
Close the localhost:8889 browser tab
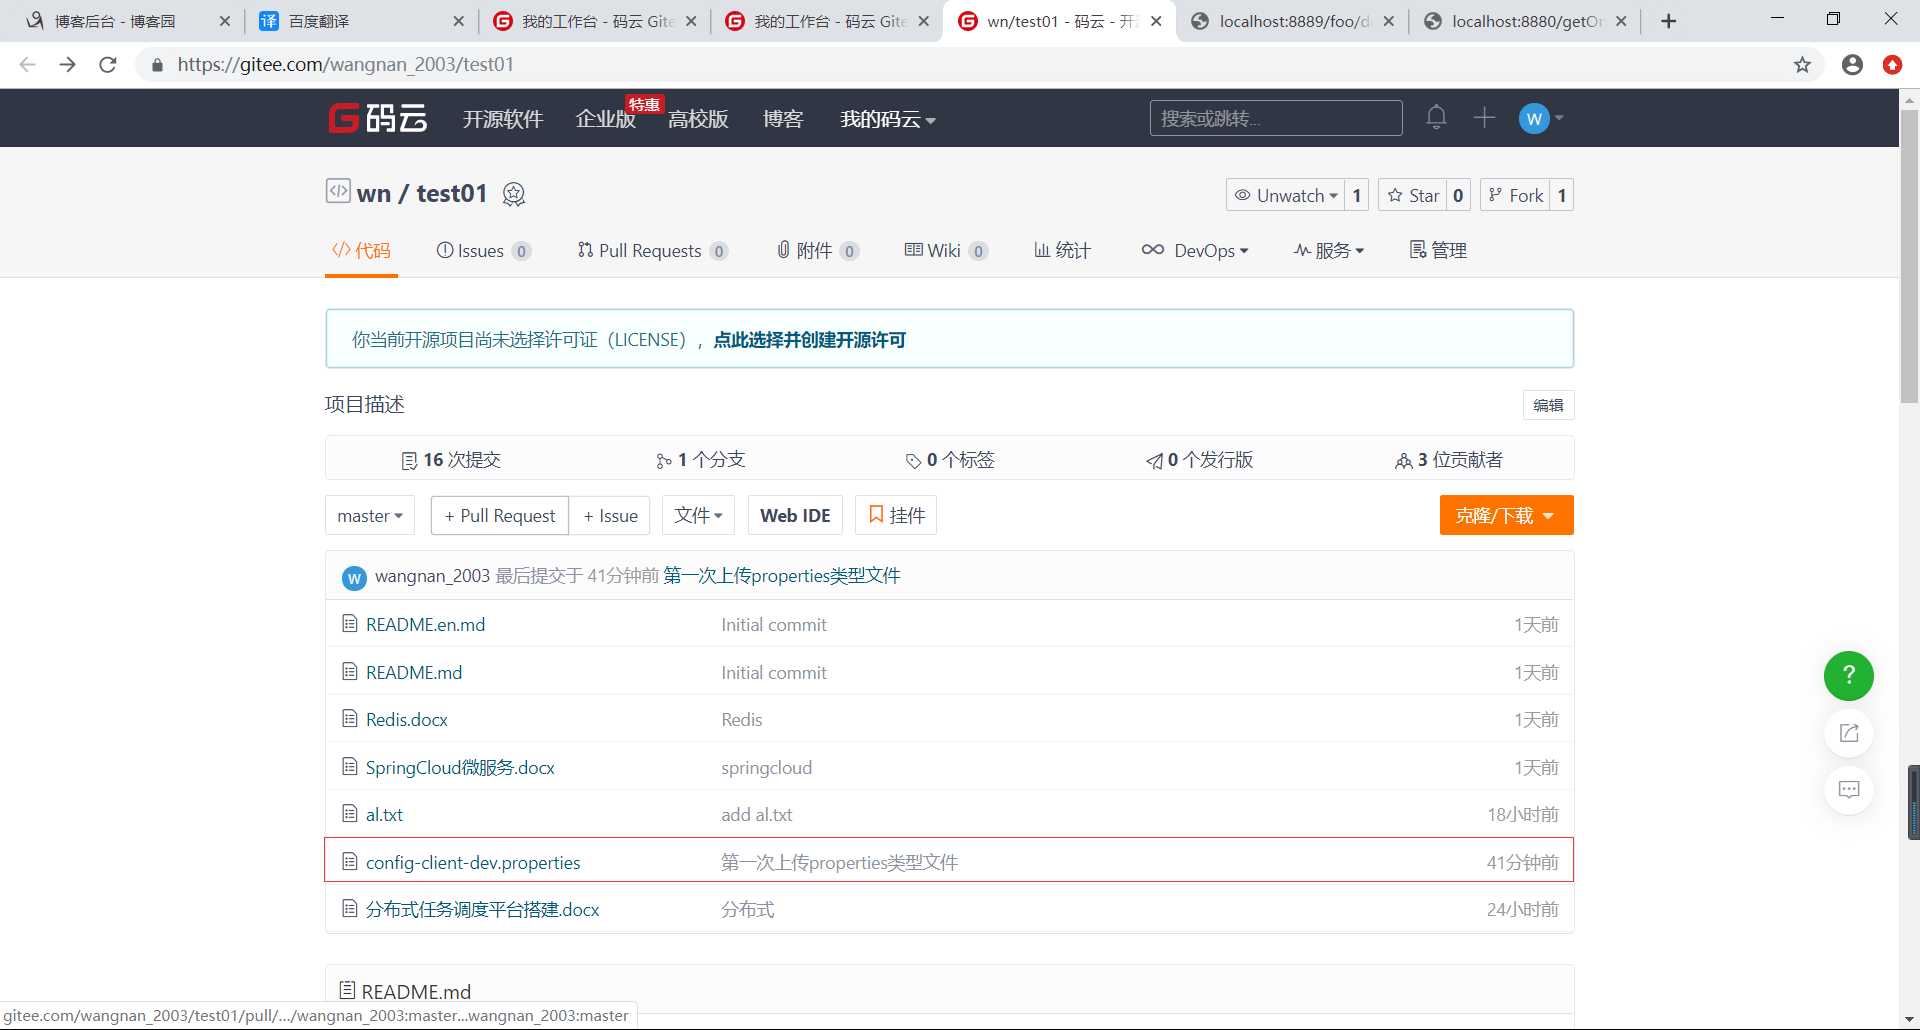[1388, 21]
